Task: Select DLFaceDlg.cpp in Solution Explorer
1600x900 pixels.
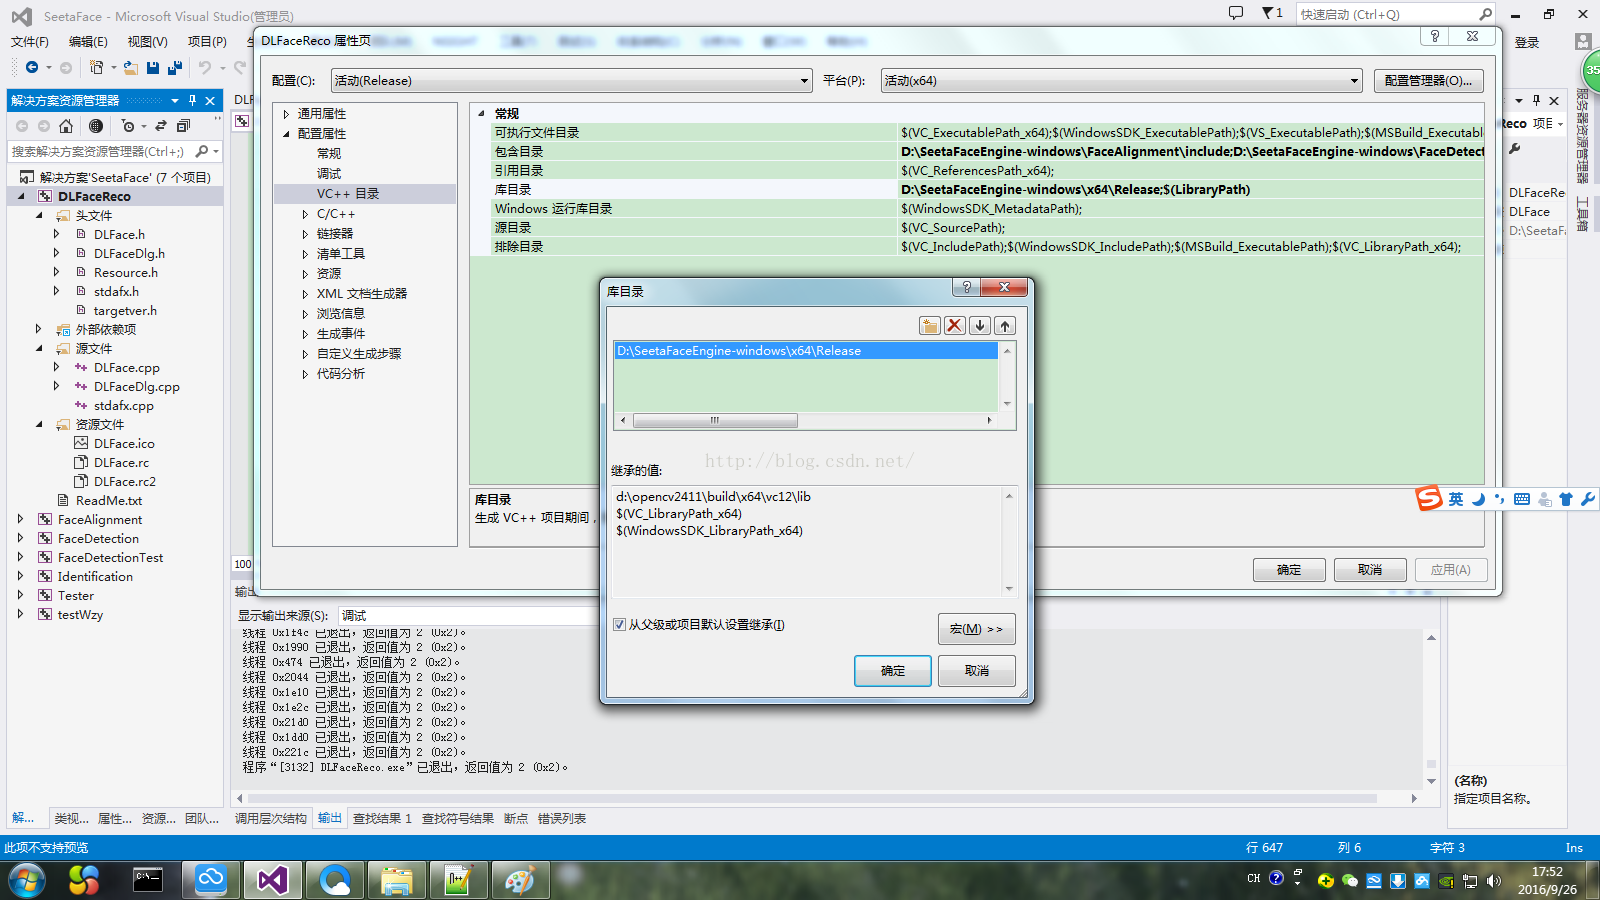Action: pos(137,386)
